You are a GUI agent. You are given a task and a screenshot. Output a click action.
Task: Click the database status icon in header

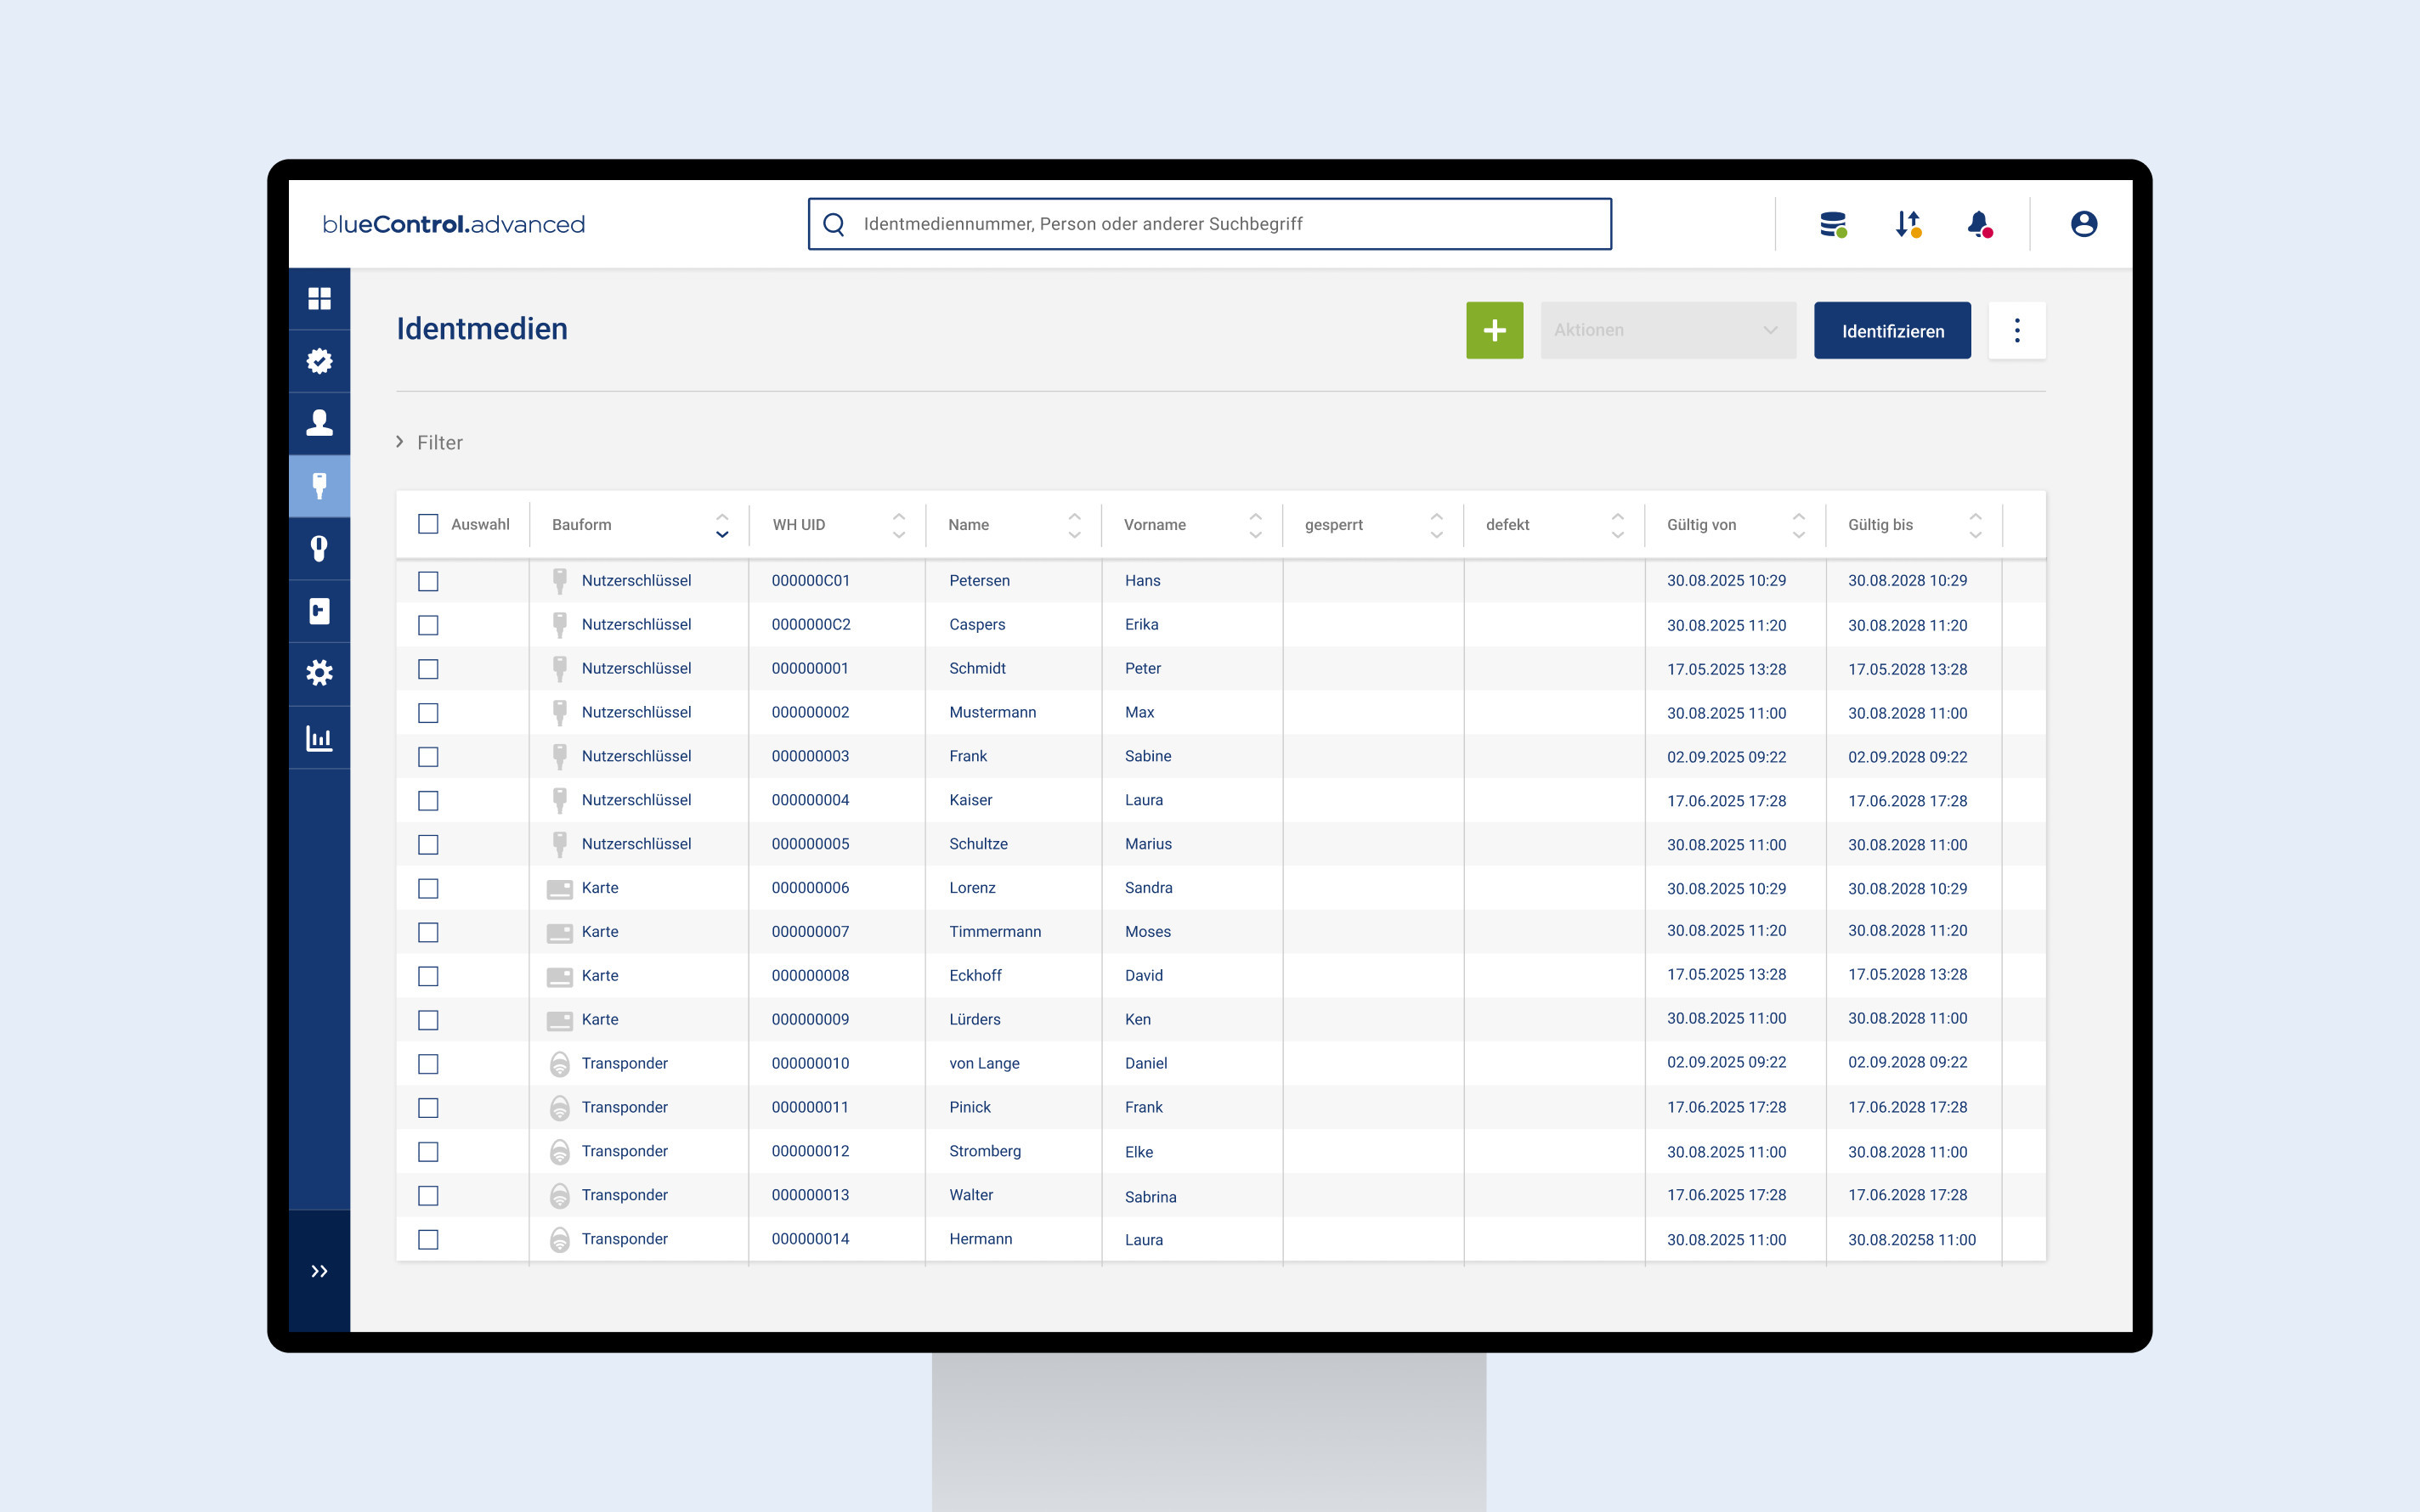[1832, 224]
